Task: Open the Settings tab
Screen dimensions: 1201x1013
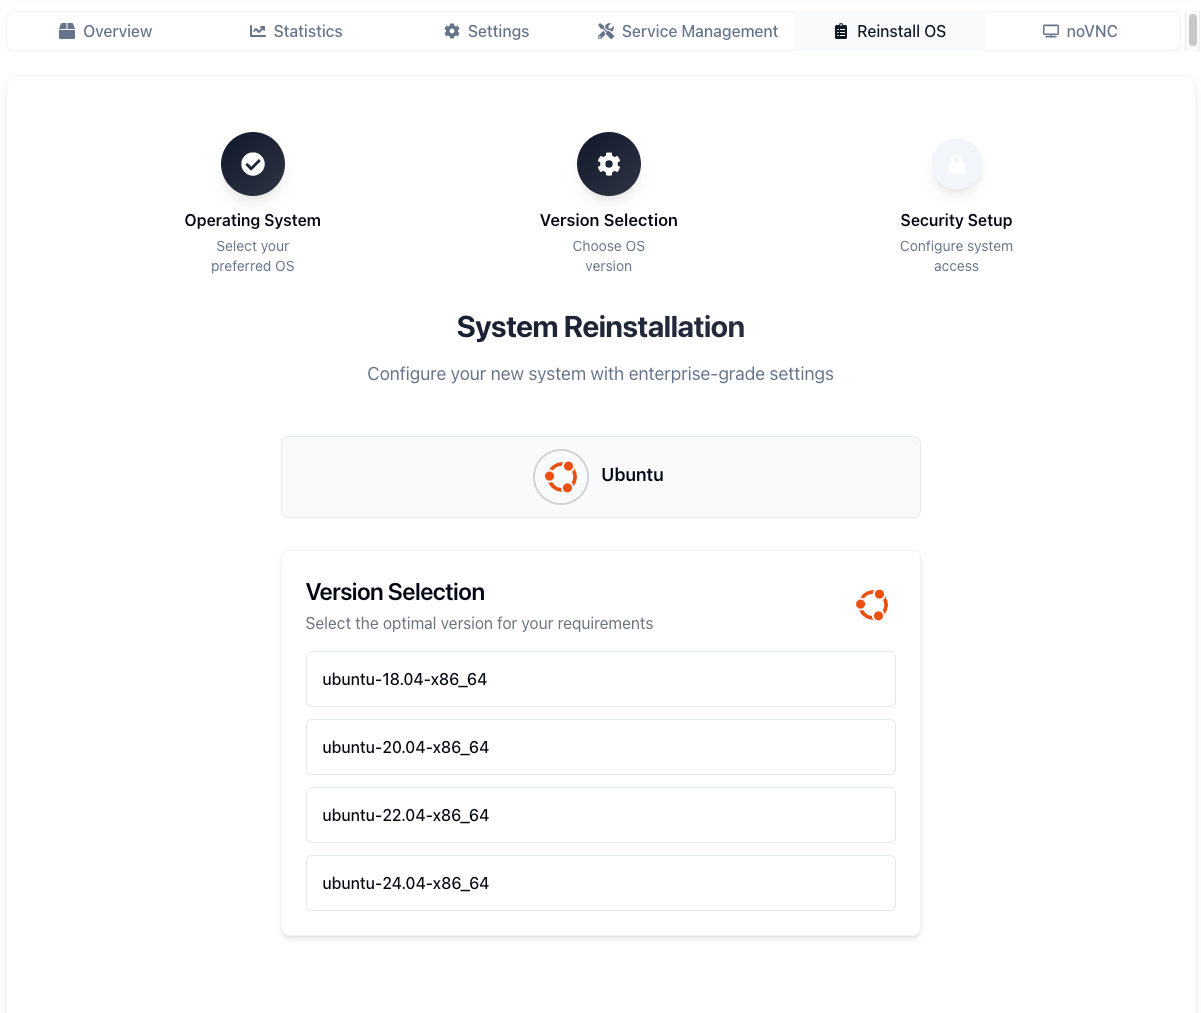Action: pos(486,31)
